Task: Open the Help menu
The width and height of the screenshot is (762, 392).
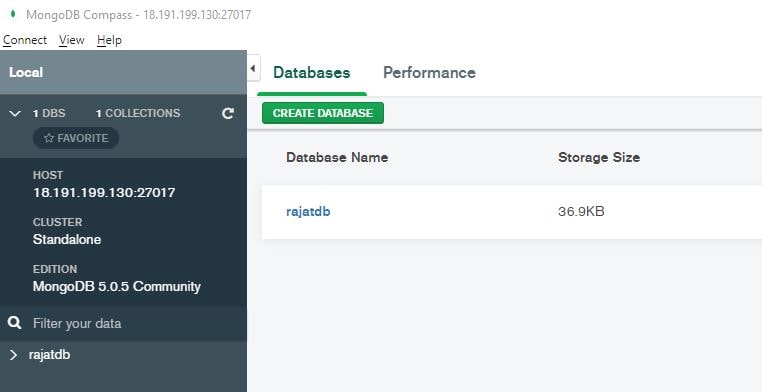Action: coord(109,40)
